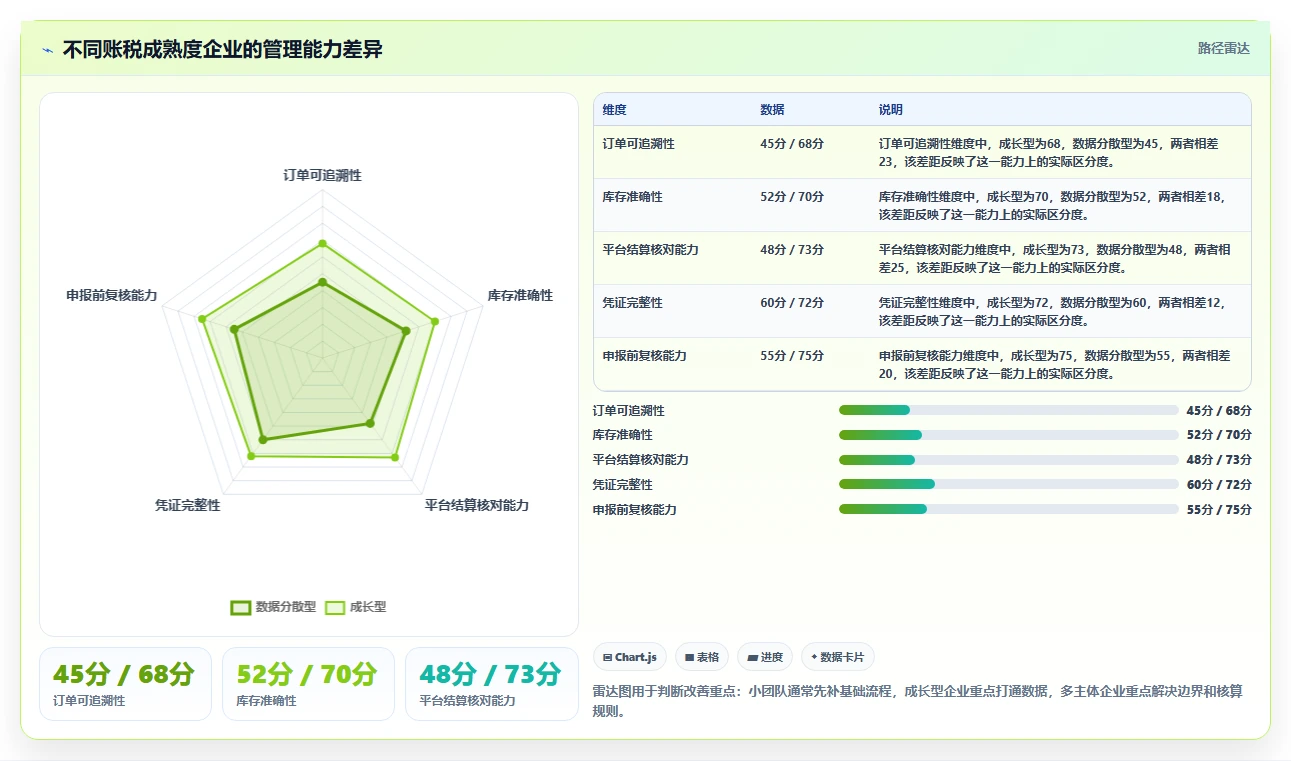Click the 数据 column header
1291x761 pixels.
(x=772, y=110)
